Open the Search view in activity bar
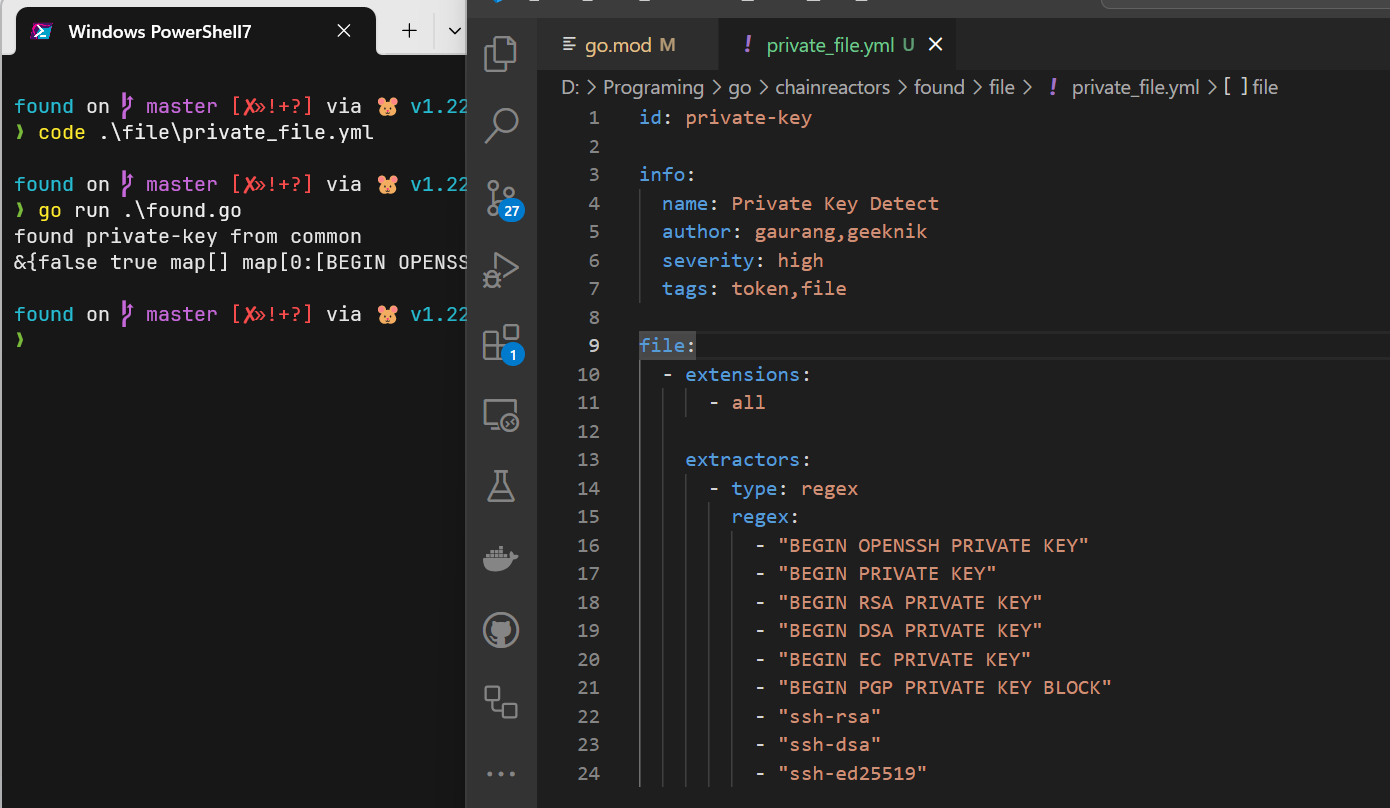 point(501,126)
